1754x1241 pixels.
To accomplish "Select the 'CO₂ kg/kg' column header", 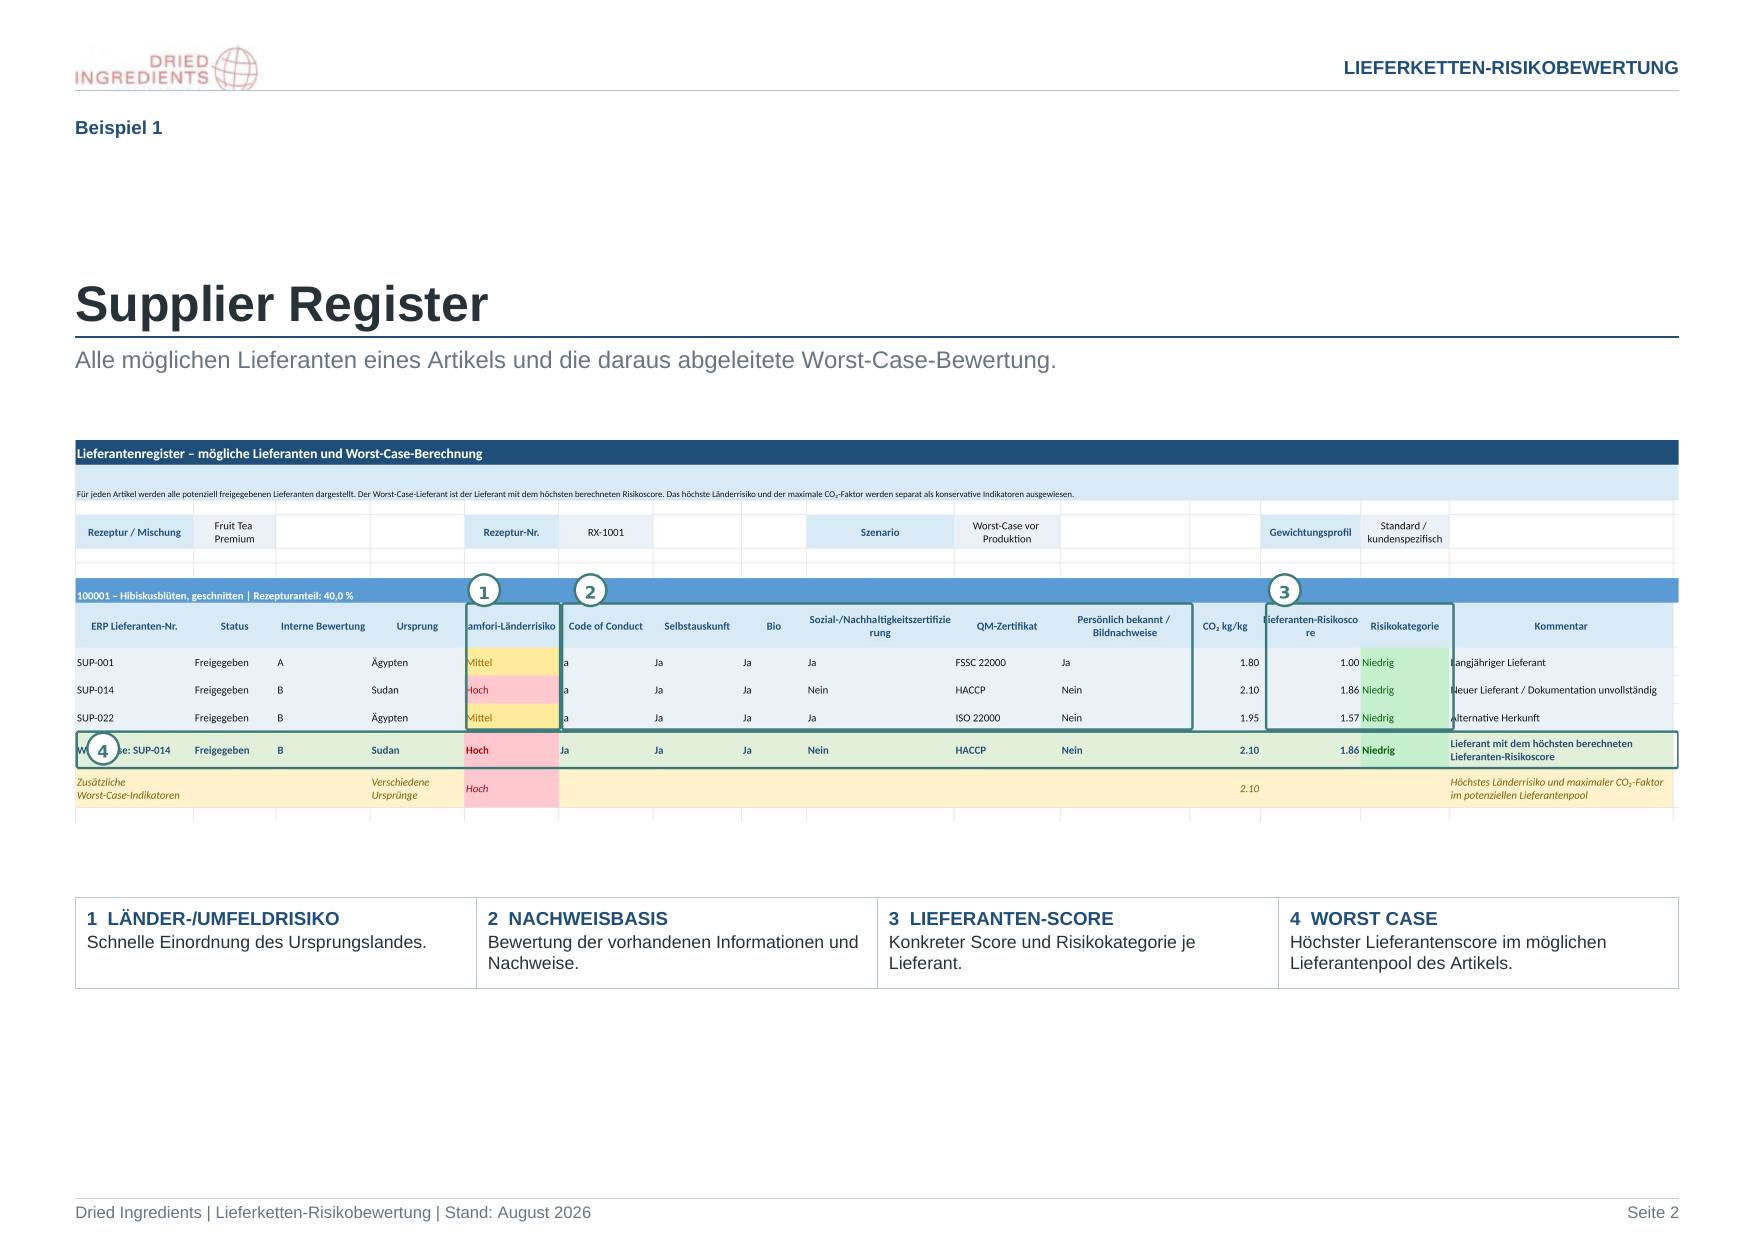I will click(1225, 626).
